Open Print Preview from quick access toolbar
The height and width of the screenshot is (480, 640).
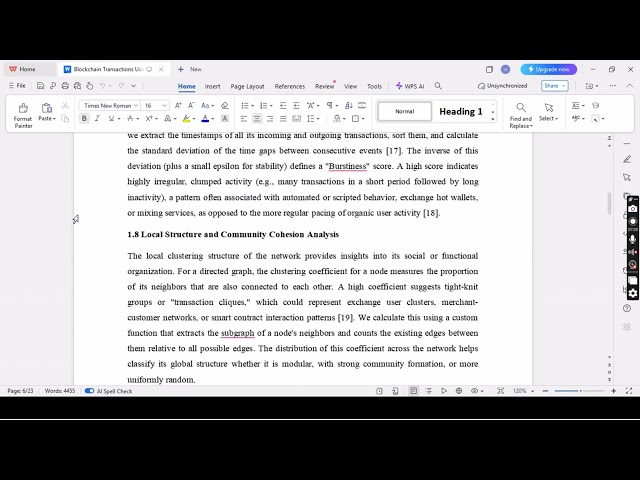point(77,86)
